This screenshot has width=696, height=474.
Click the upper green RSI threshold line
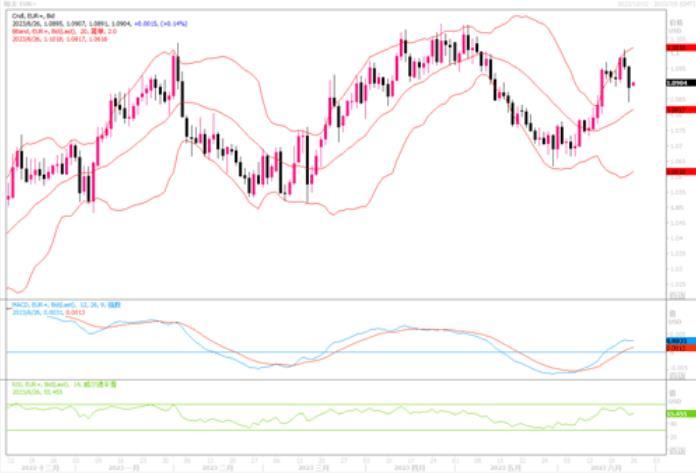tap(300, 404)
